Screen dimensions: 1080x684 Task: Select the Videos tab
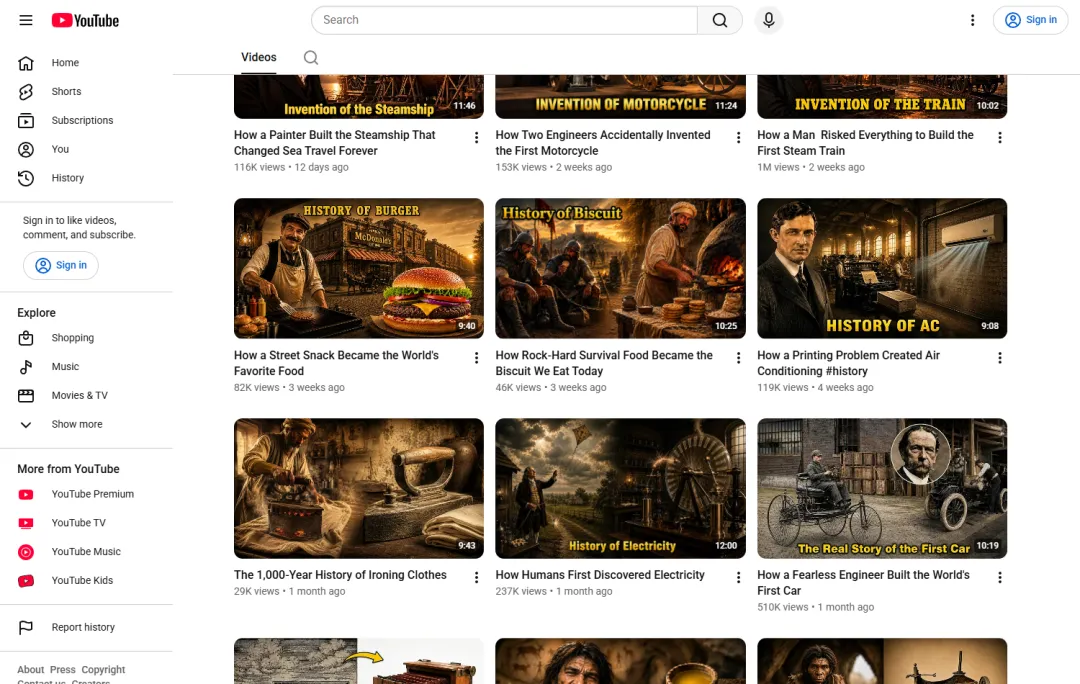(x=259, y=58)
